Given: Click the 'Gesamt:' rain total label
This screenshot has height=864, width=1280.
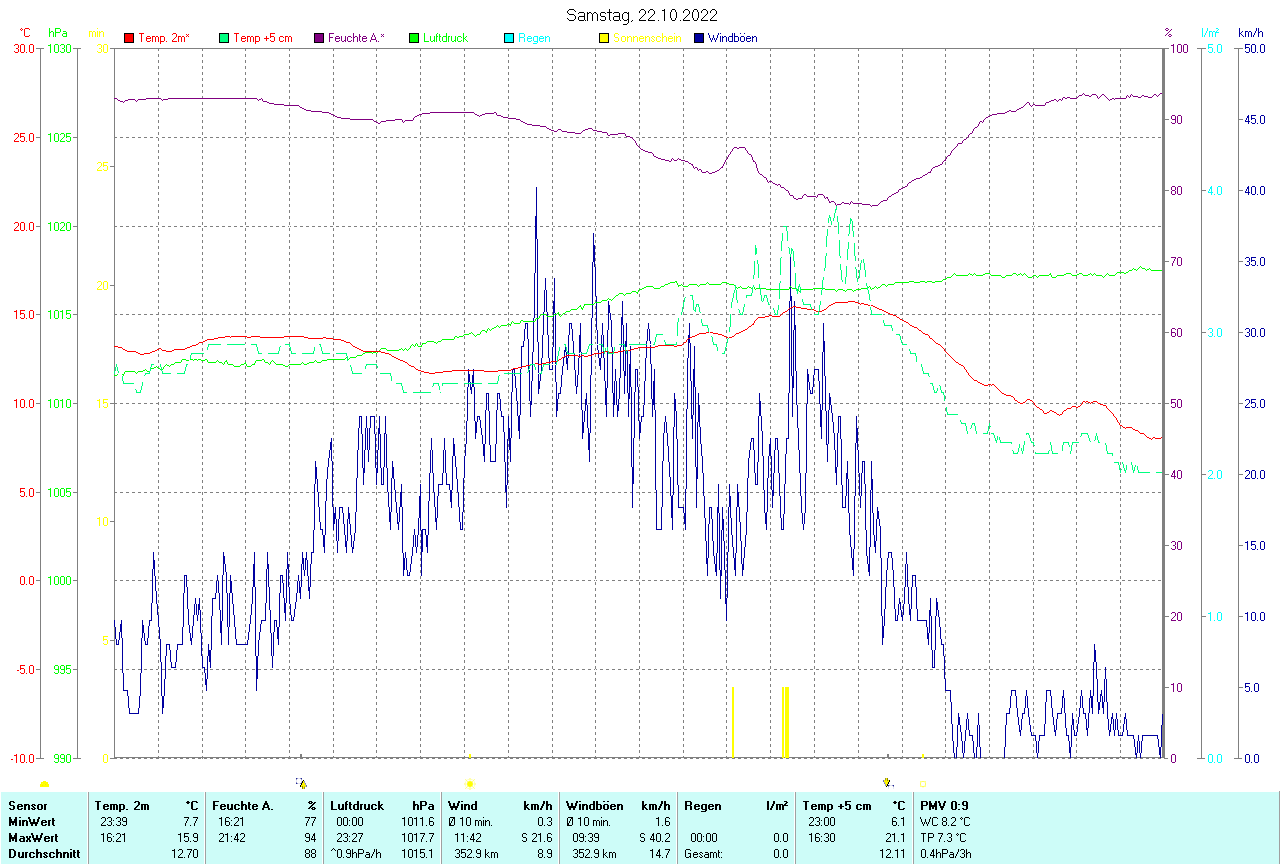Looking at the screenshot, I should tap(704, 854).
